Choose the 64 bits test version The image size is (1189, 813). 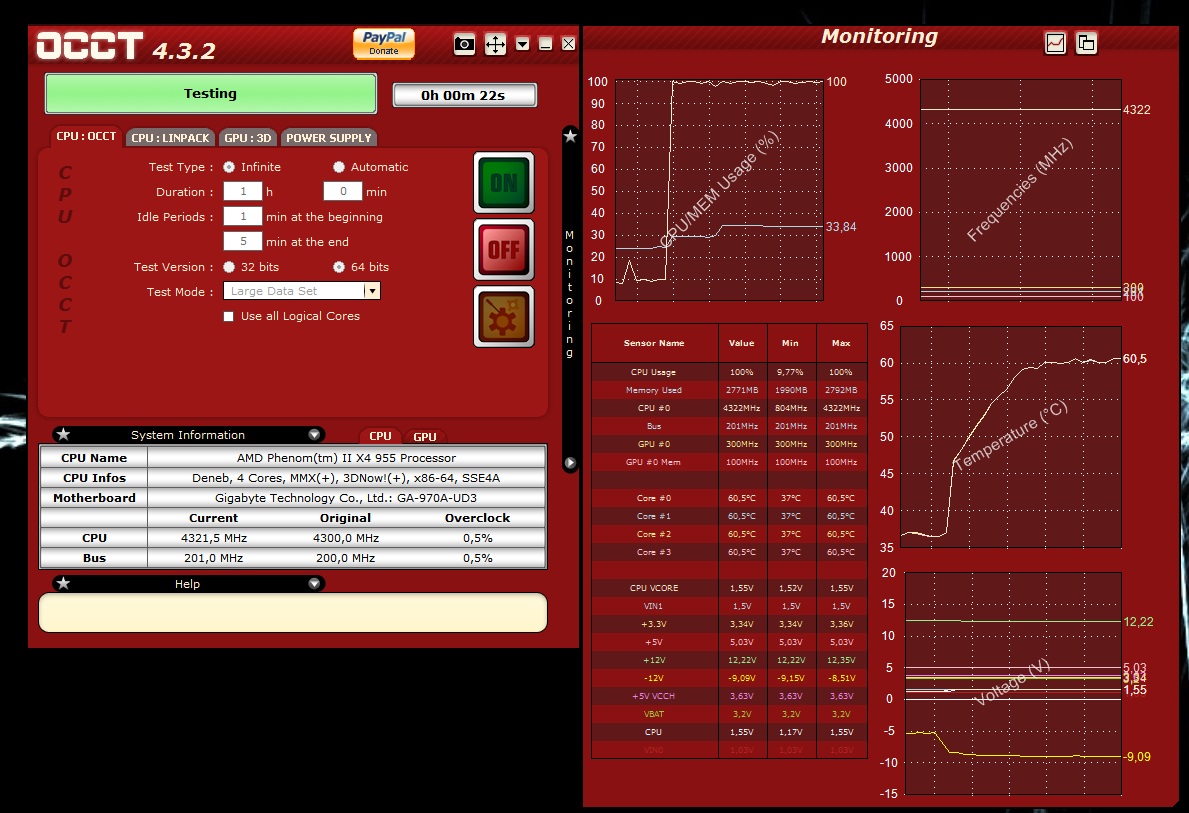click(339, 267)
